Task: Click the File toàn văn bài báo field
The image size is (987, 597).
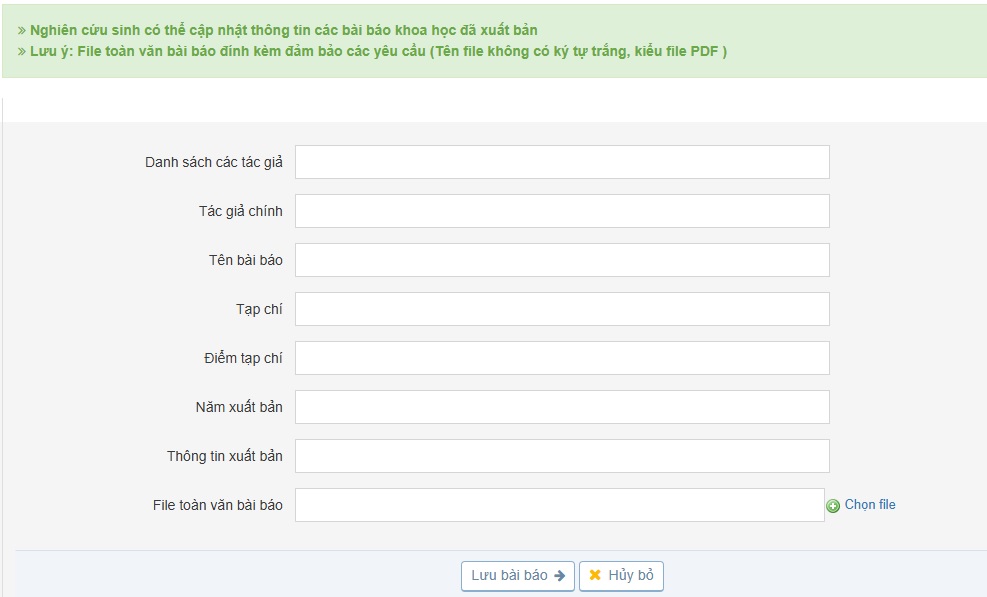Action: pyautogui.click(x=559, y=505)
